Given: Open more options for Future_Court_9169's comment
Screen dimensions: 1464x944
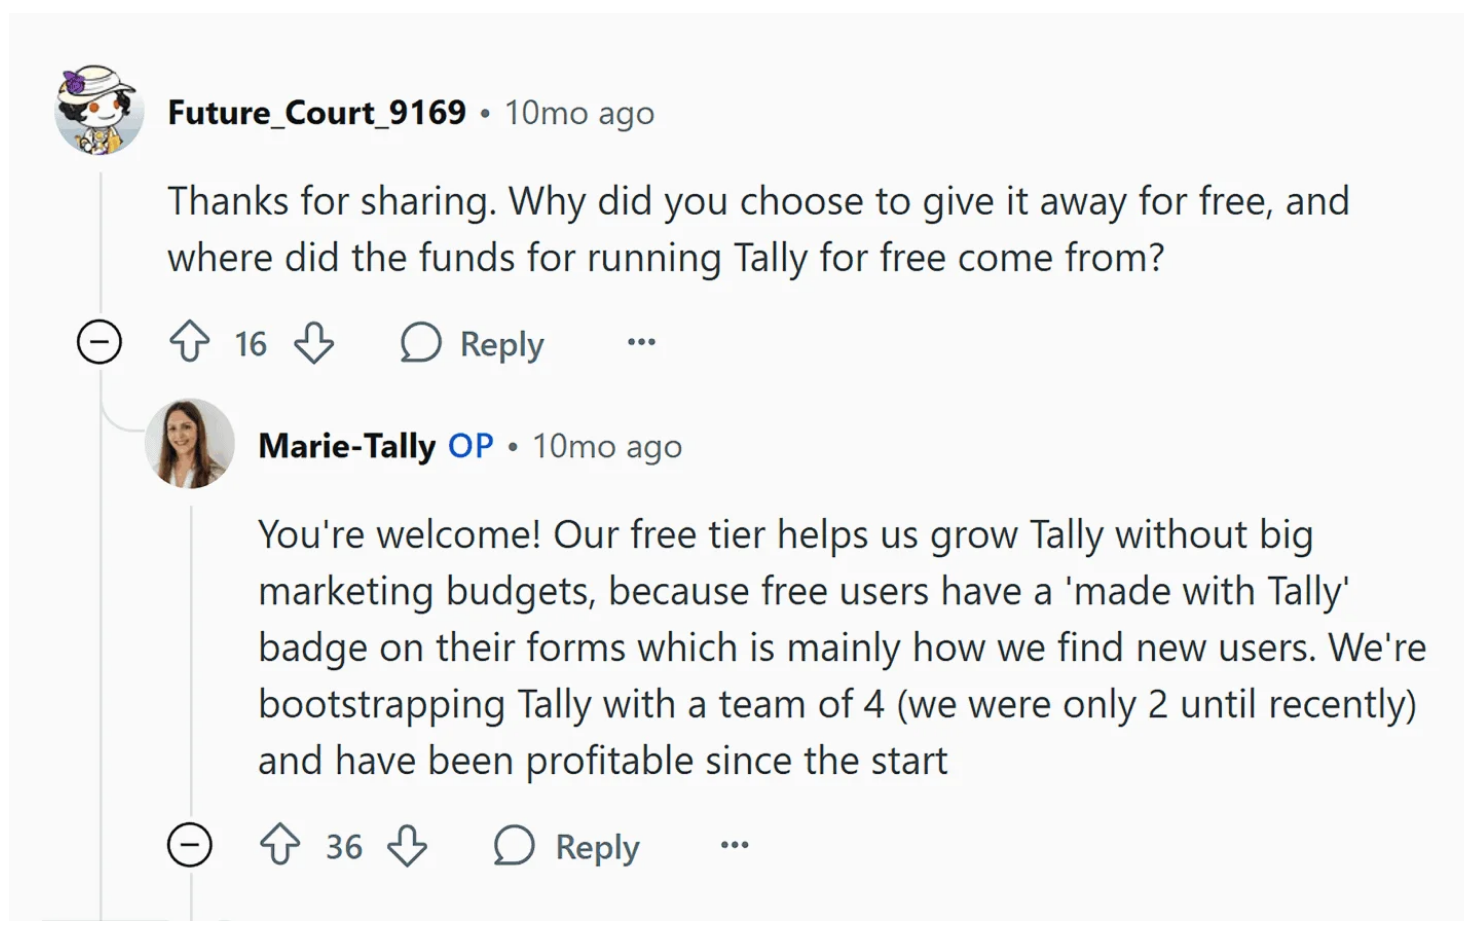Looking at the screenshot, I should coord(641,343).
